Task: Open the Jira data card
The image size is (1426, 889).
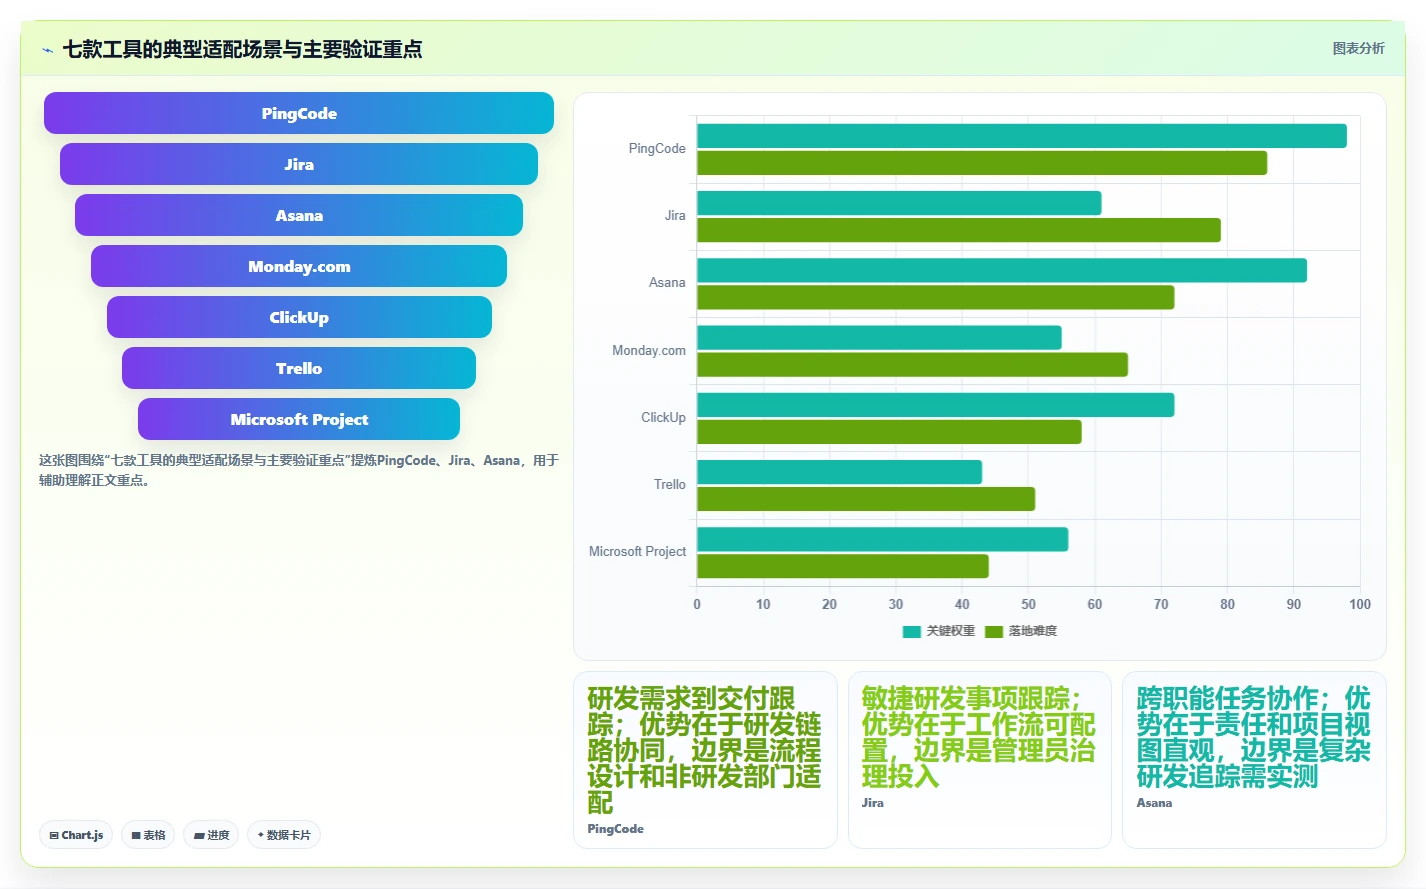Action: pos(980,760)
